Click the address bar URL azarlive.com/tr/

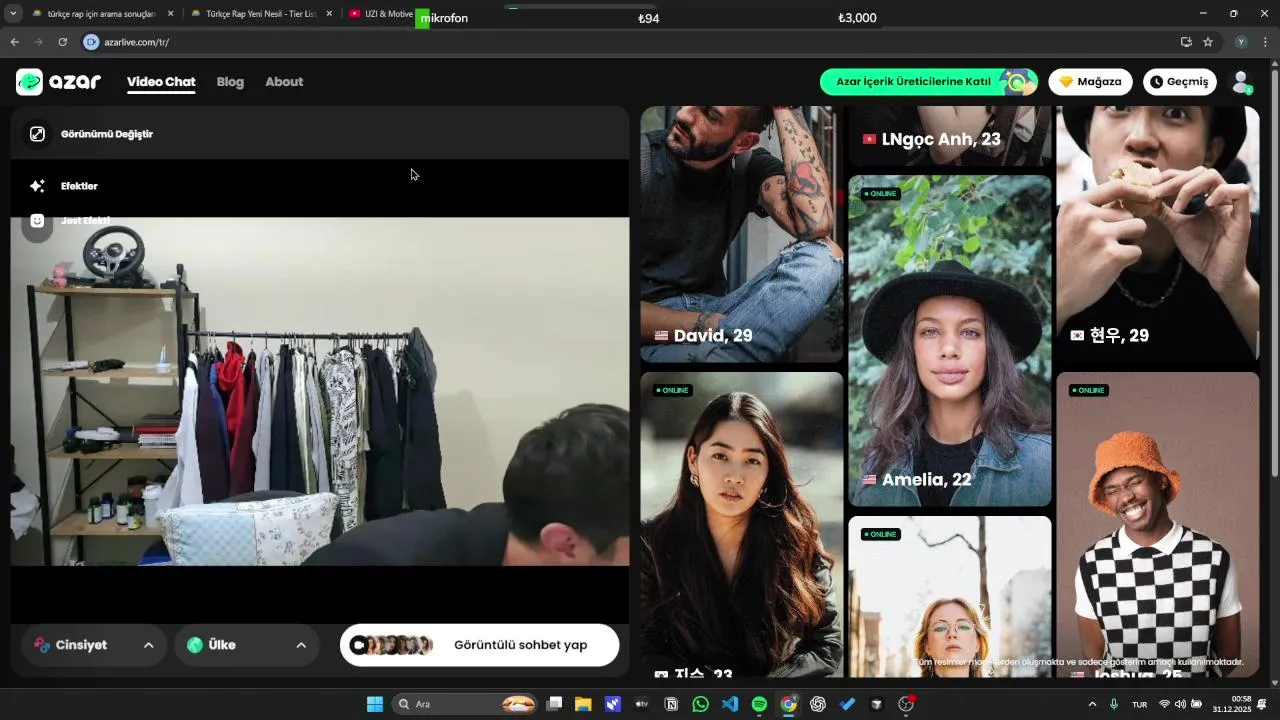(137, 42)
